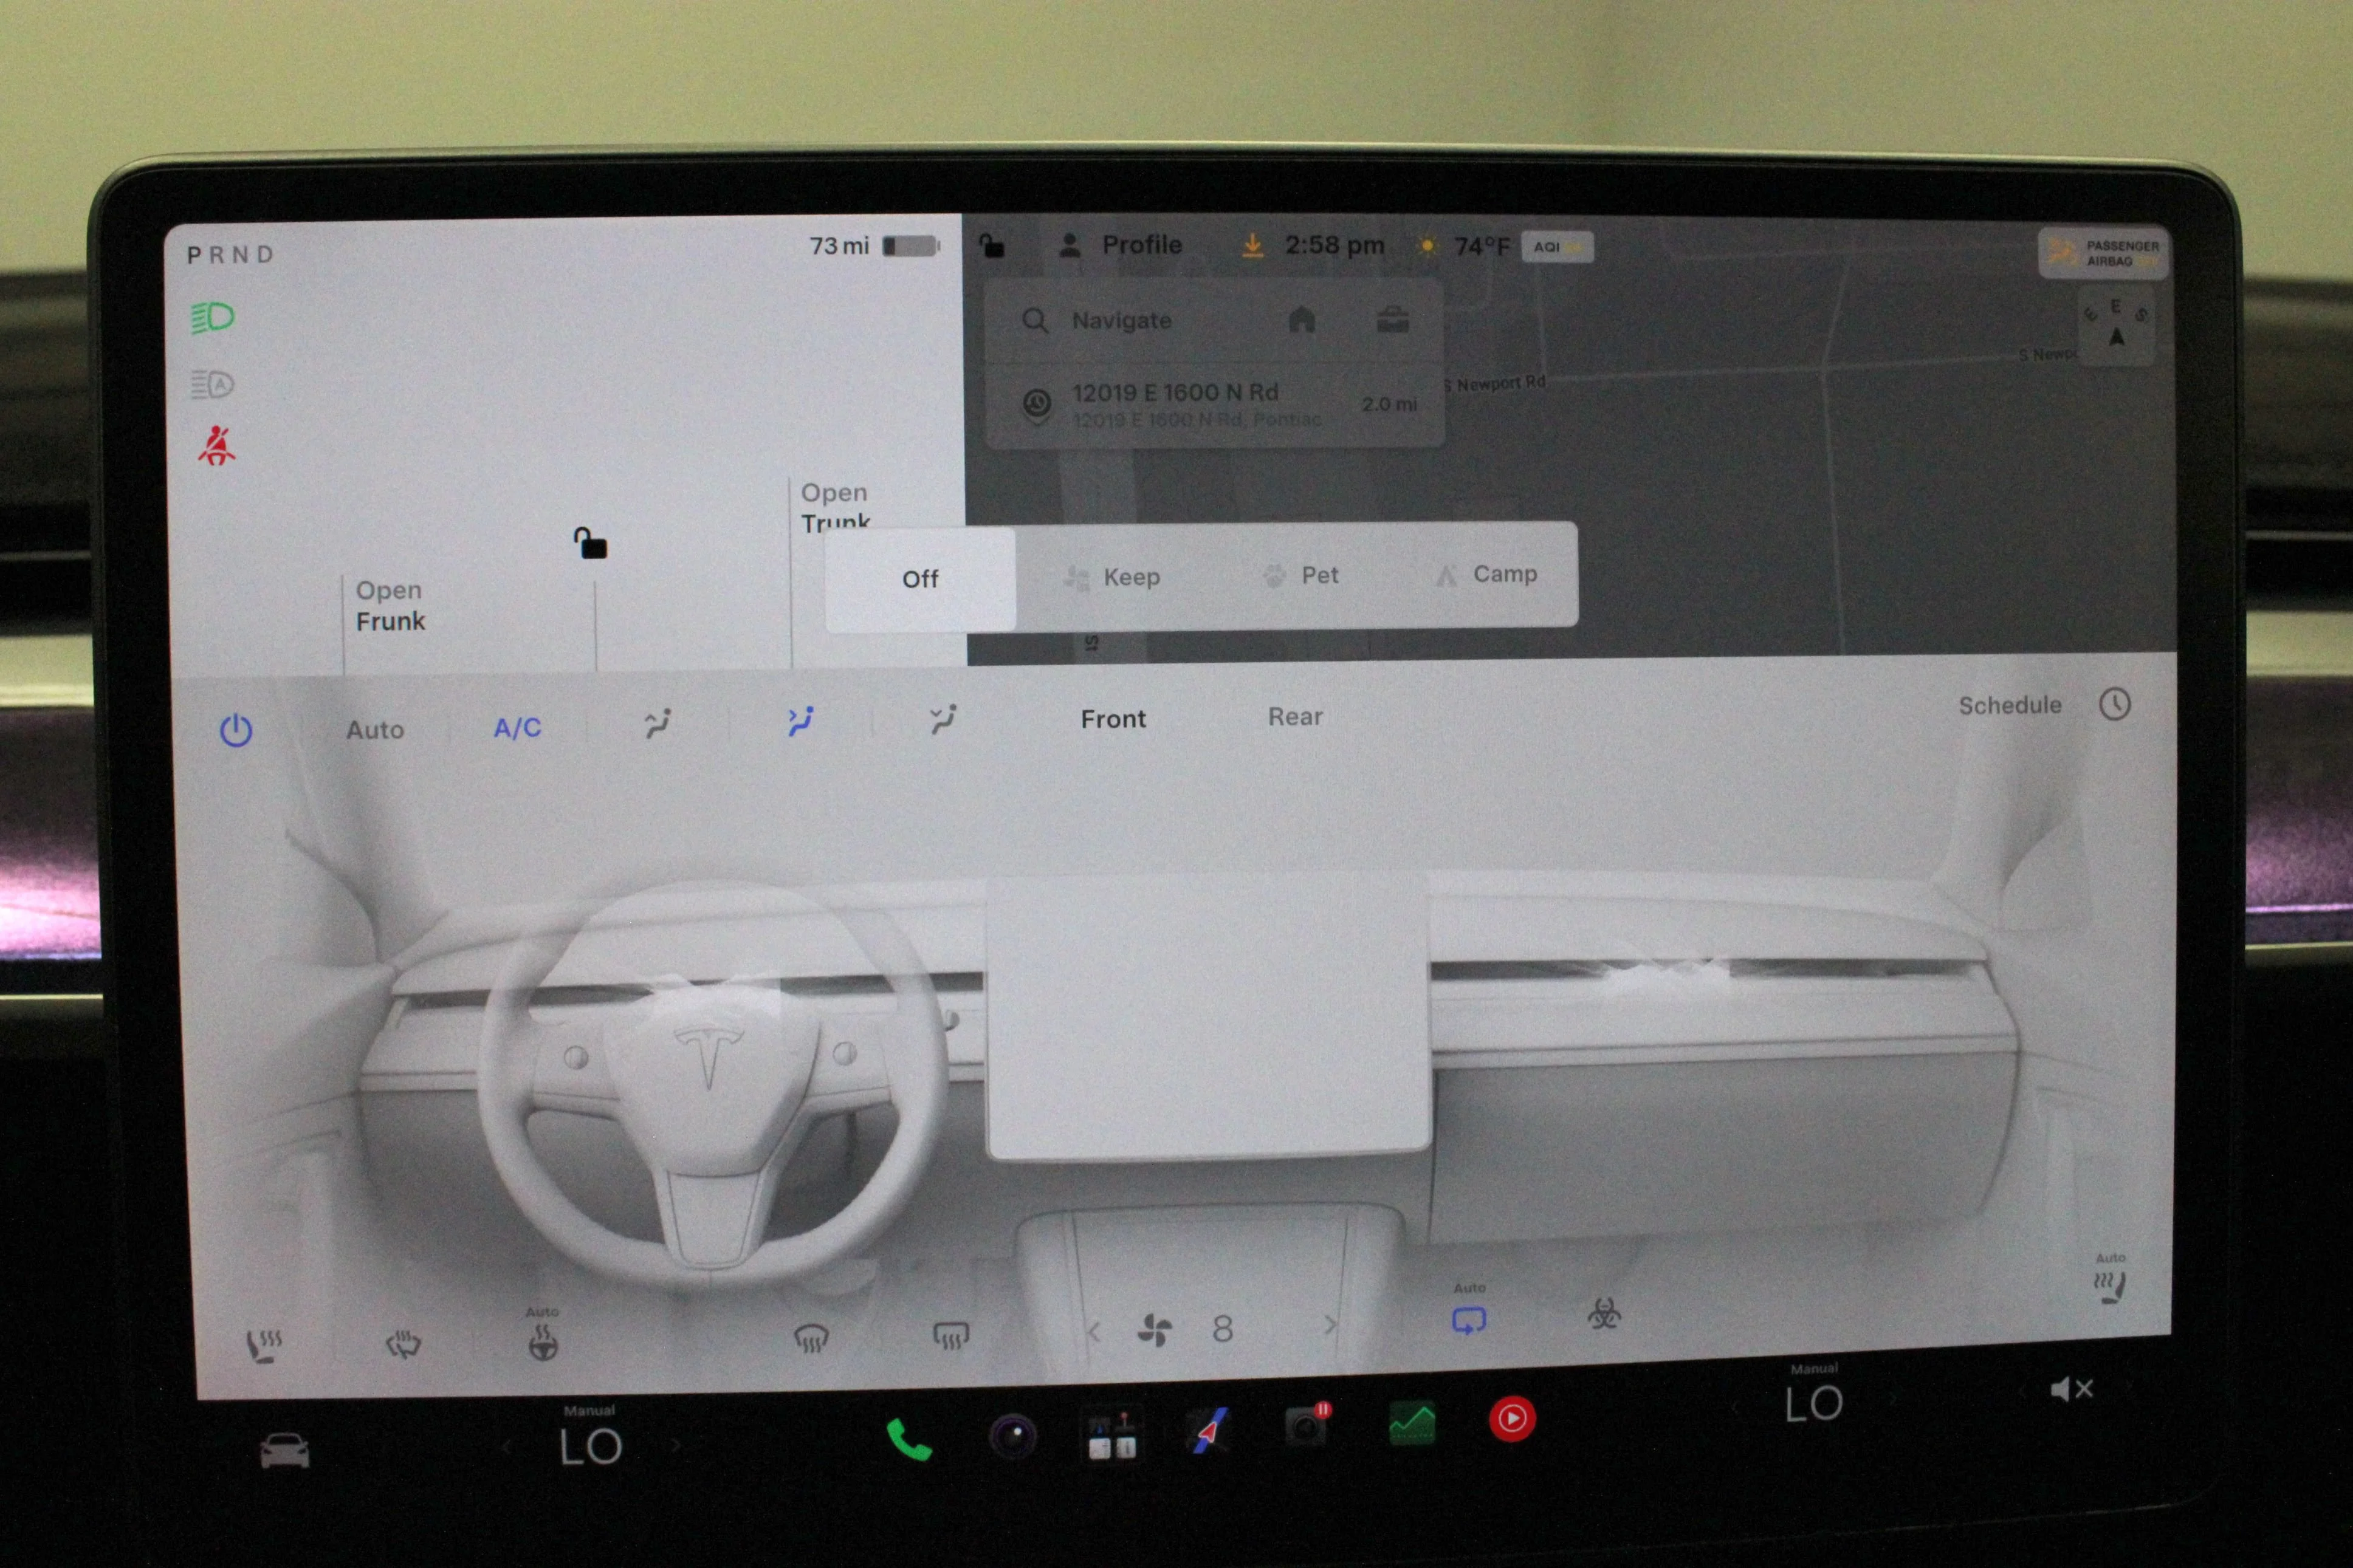Tap Open Trunk

pos(835,508)
